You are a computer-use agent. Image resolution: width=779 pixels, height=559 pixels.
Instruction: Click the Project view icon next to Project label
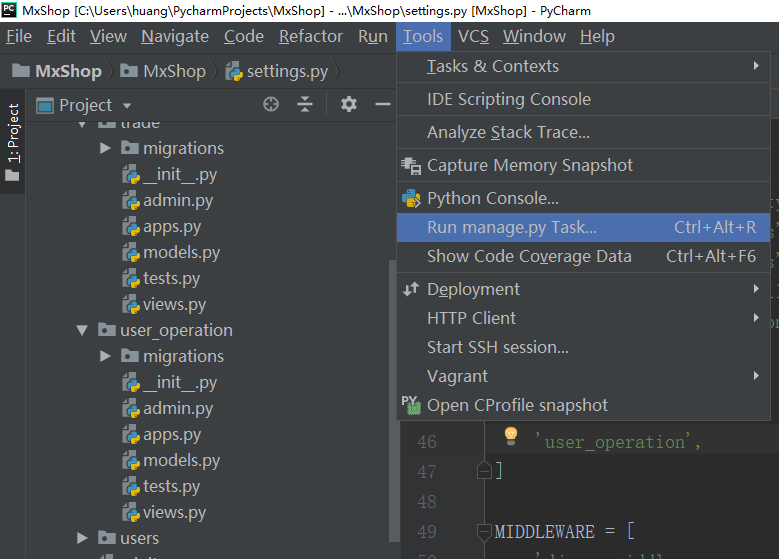tap(45, 105)
